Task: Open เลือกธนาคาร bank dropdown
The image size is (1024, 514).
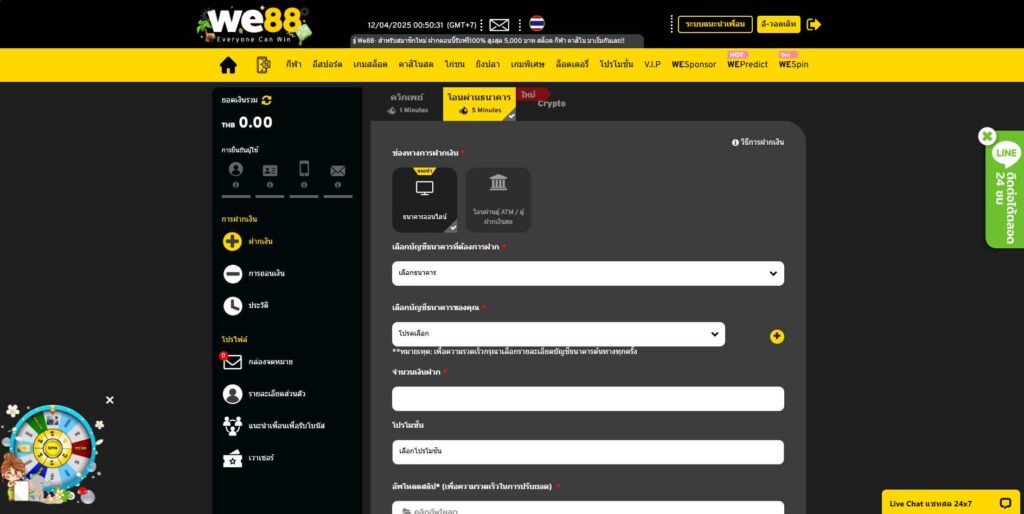Action: pos(588,273)
